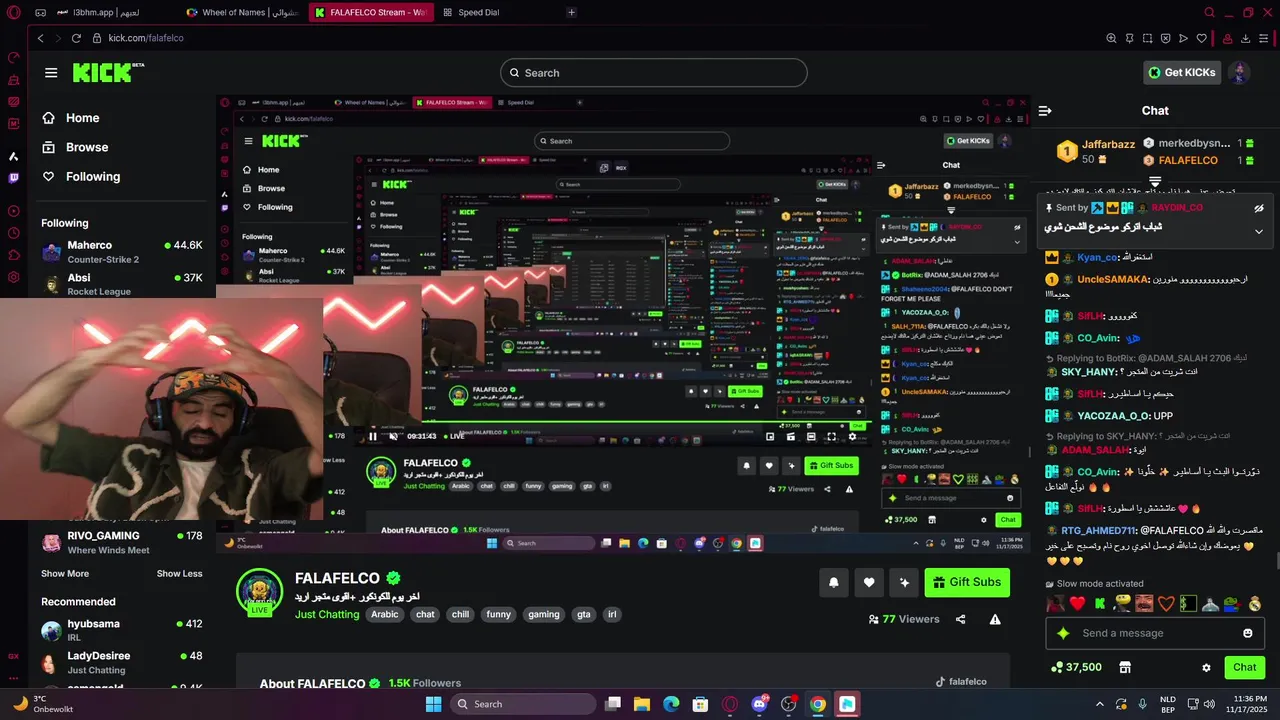Open Opera sidebar settings gear

pos(14,277)
